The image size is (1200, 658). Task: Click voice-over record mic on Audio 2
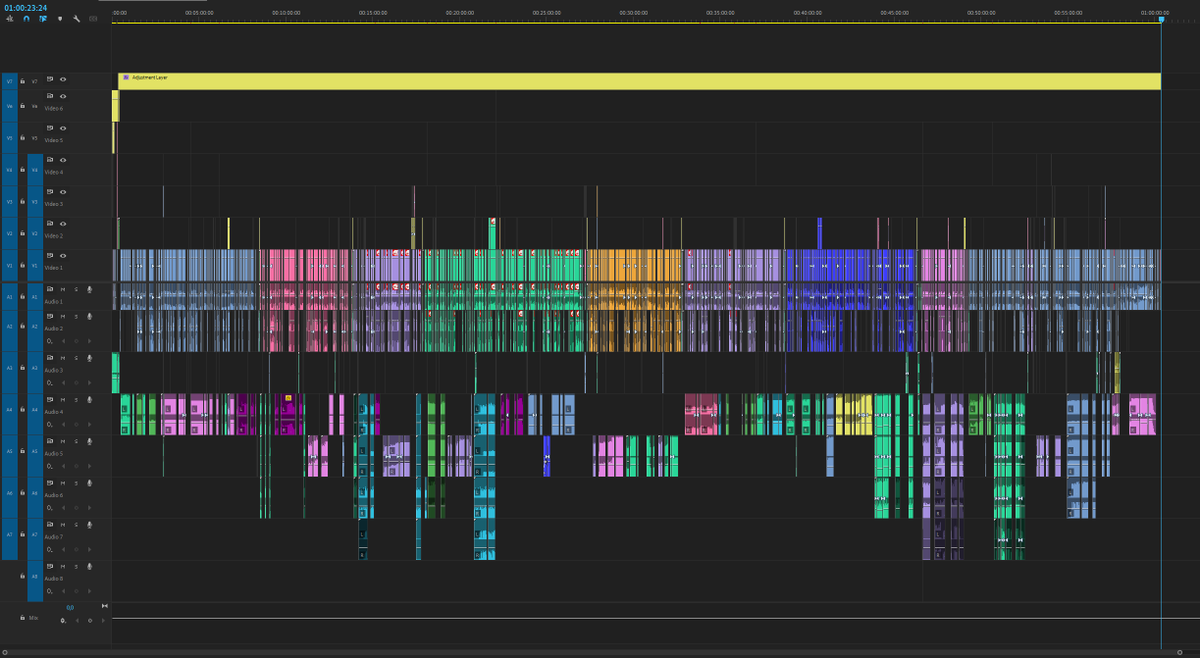point(89,316)
